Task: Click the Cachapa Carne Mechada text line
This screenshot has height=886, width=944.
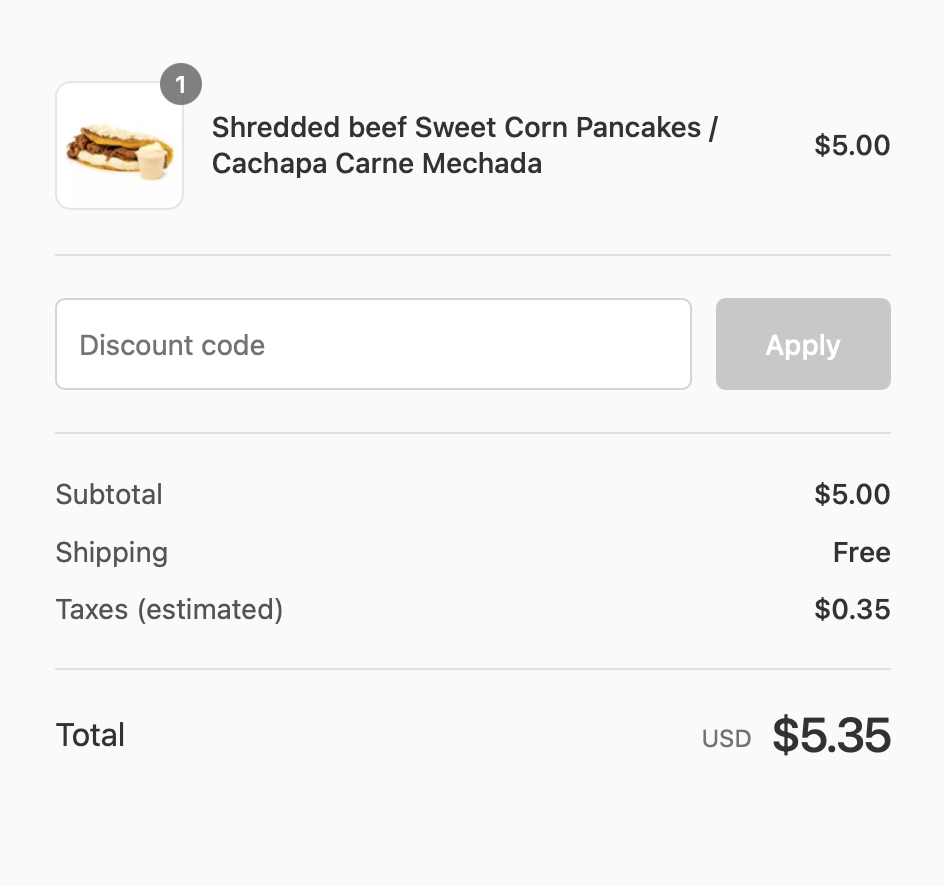Action: [377, 164]
